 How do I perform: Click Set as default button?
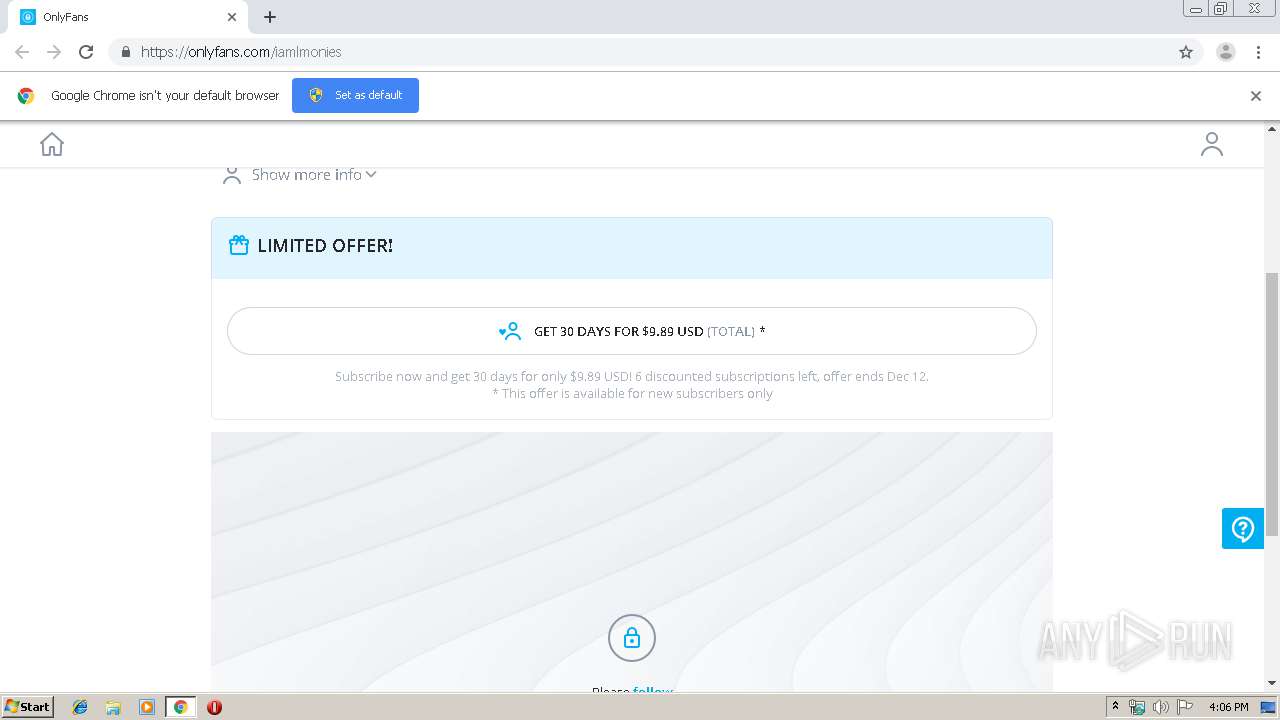(x=355, y=95)
